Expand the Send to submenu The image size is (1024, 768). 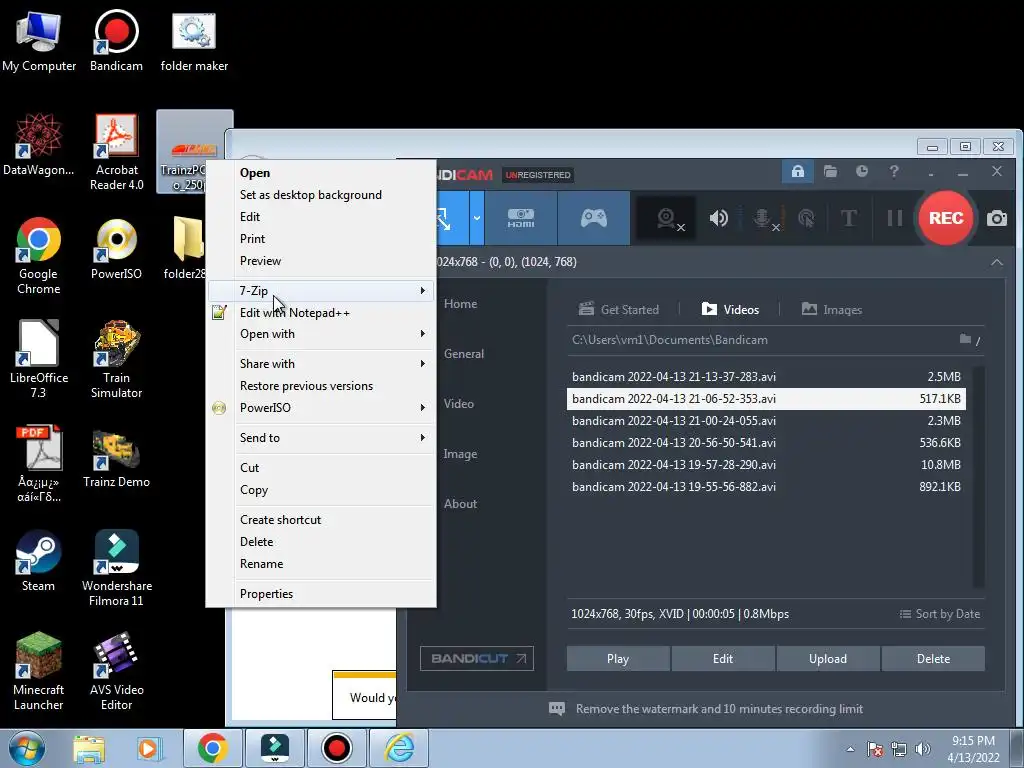[321, 438]
